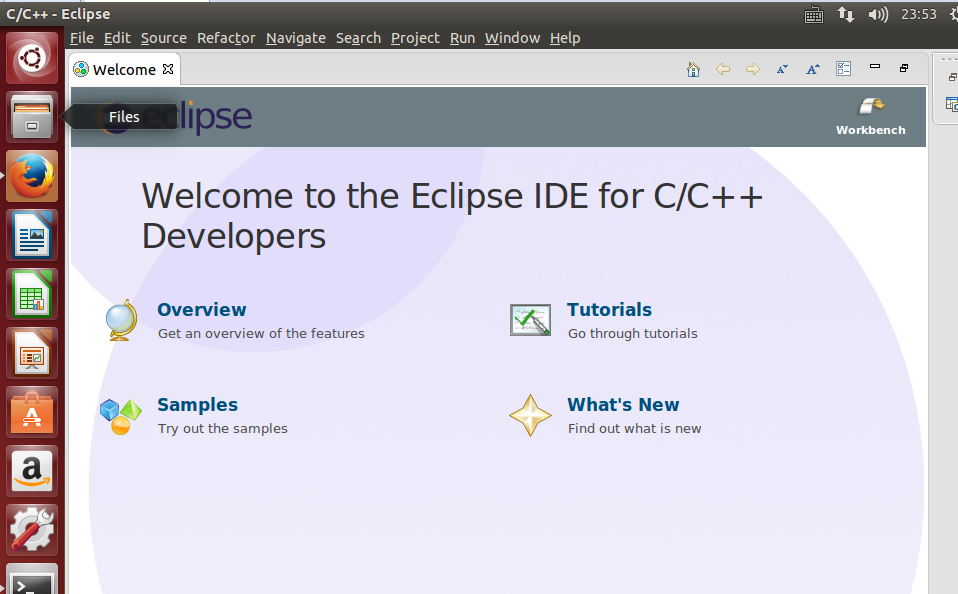Open the Overview link
Image resolution: width=958 pixels, height=594 pixels.
(202, 310)
